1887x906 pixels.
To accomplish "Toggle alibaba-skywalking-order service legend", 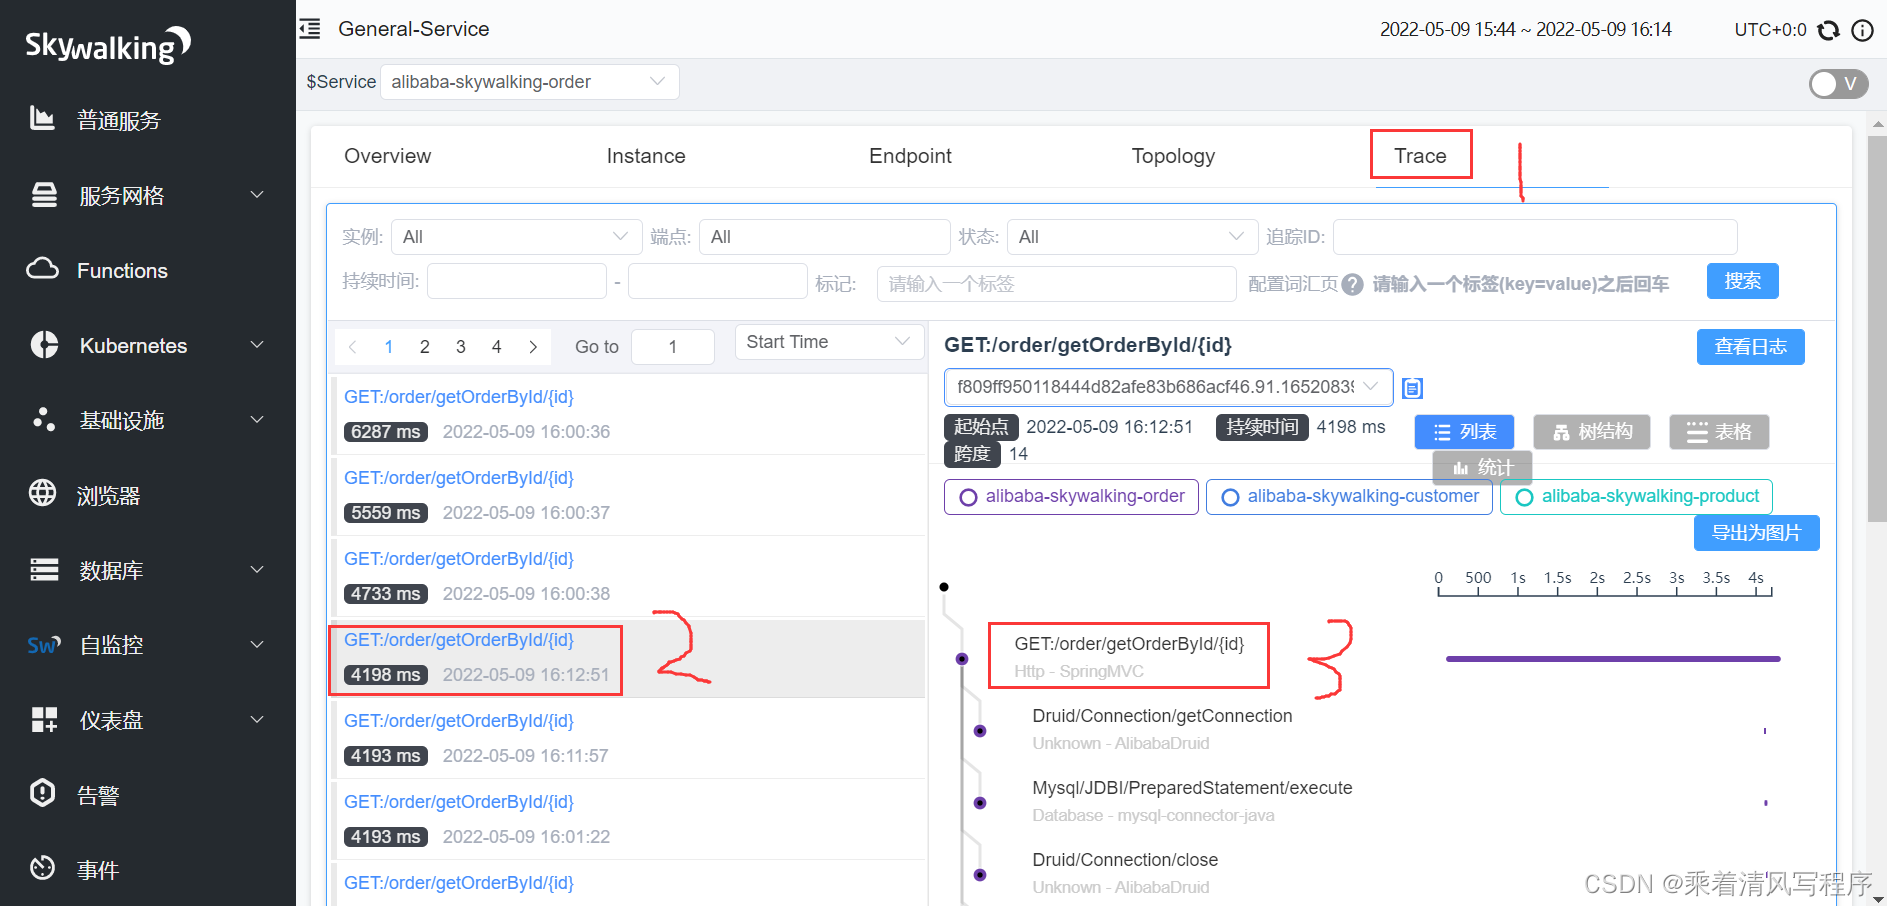I will (x=1071, y=497).
